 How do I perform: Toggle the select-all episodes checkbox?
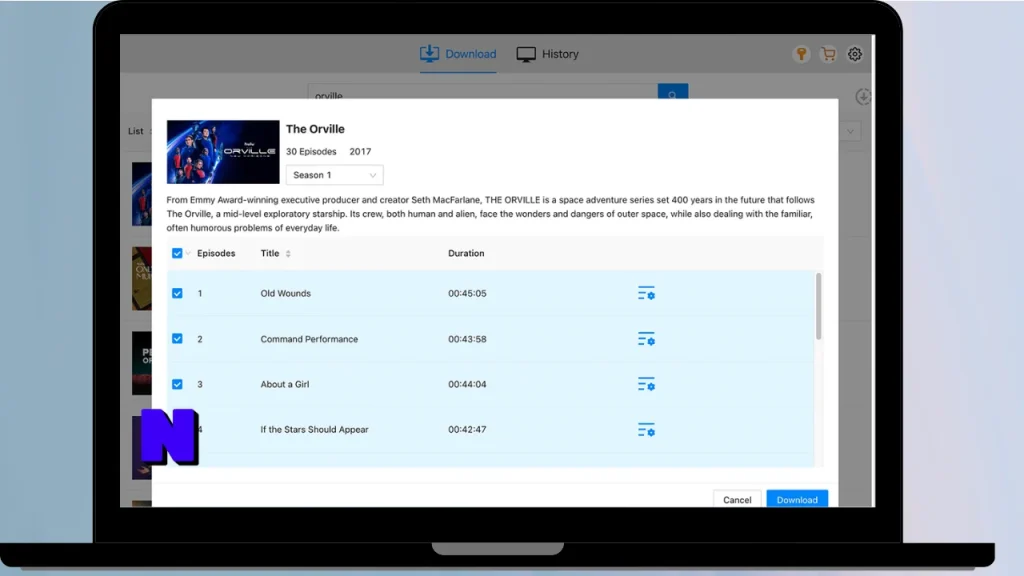click(177, 253)
